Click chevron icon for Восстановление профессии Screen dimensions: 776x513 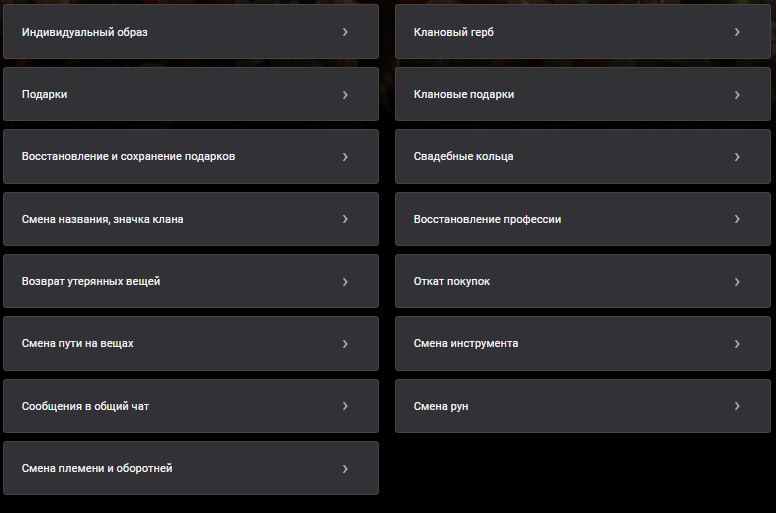coord(737,219)
